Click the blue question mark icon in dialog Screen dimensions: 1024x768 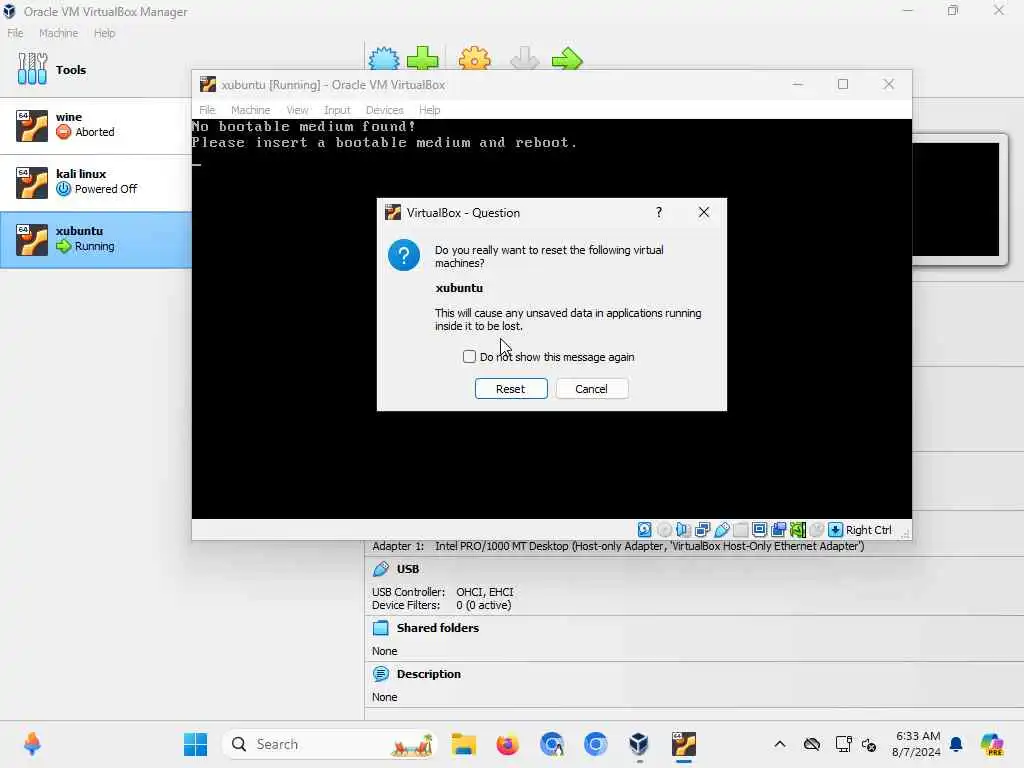[x=404, y=255]
